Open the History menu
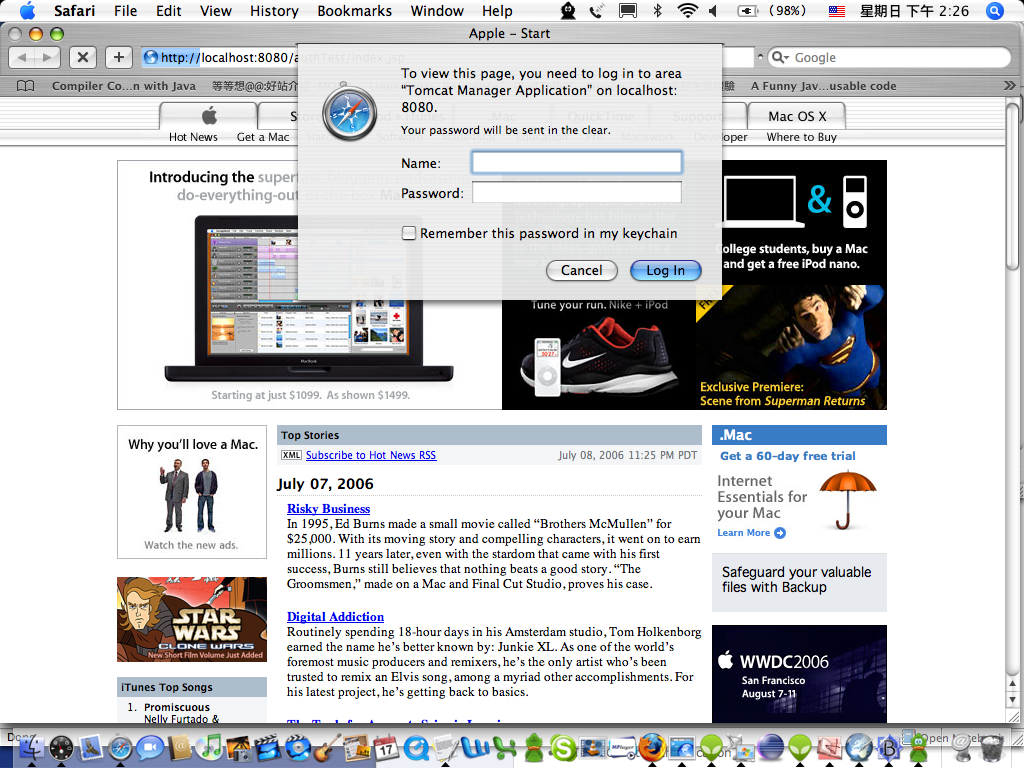 (x=274, y=11)
